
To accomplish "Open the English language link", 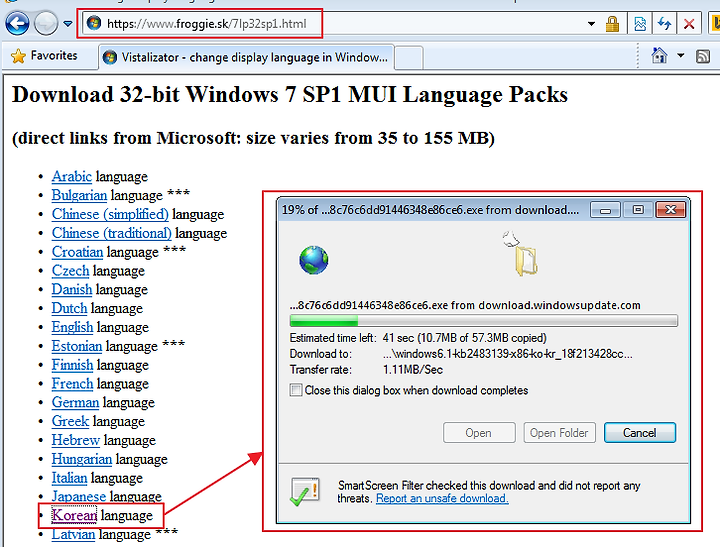I will [72, 327].
